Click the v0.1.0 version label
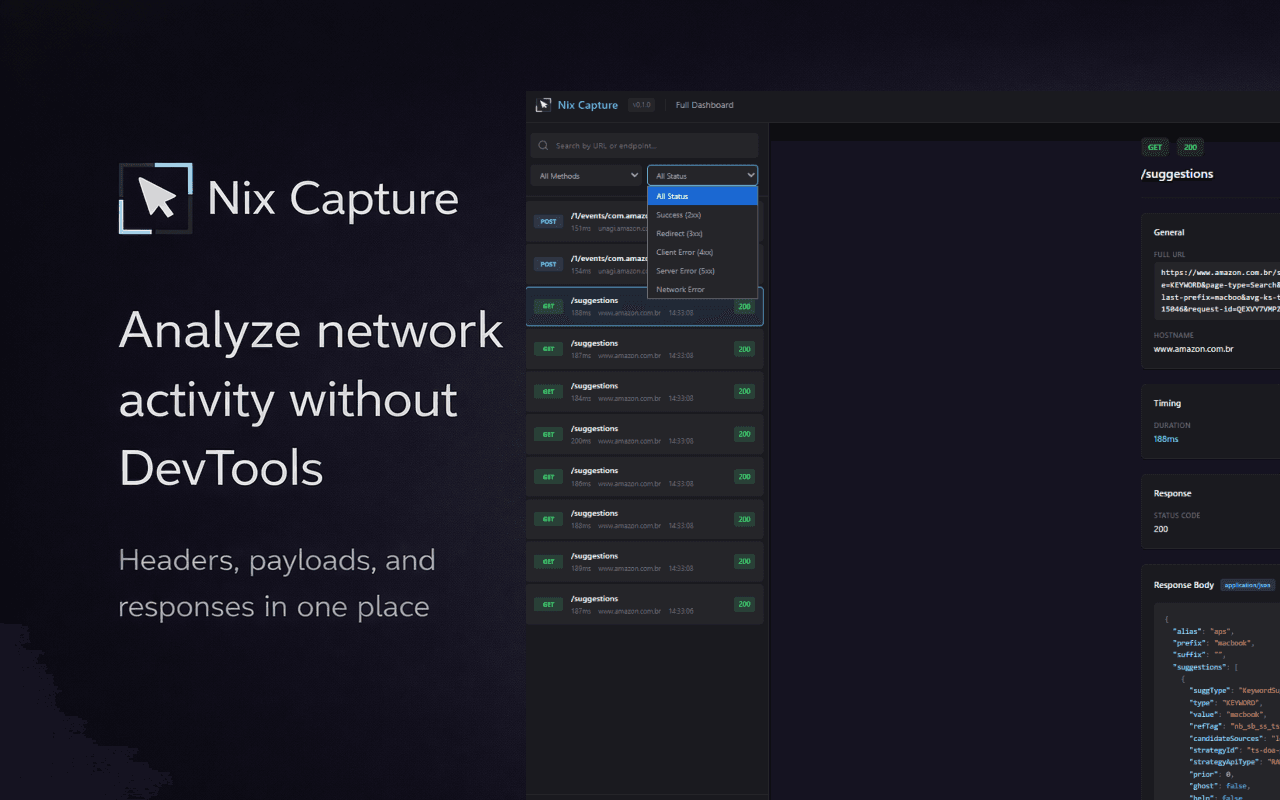Screen dimensions: 1280x800 [x=641, y=104]
